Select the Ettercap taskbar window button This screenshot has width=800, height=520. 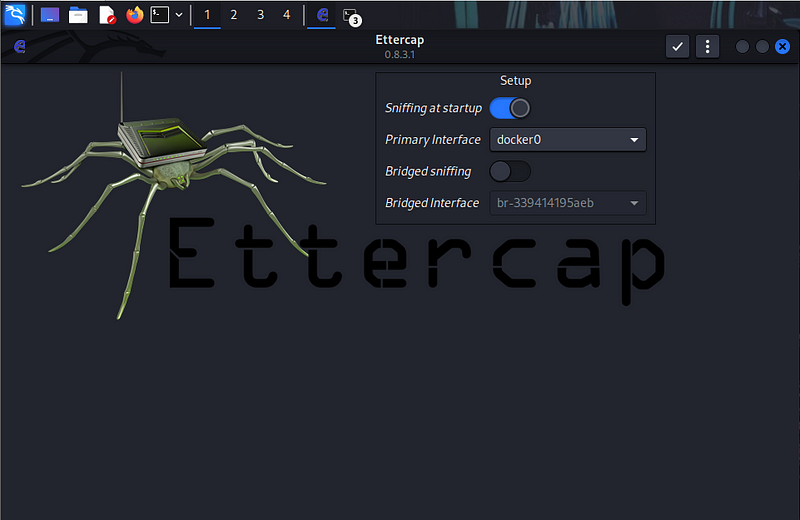tap(322, 15)
